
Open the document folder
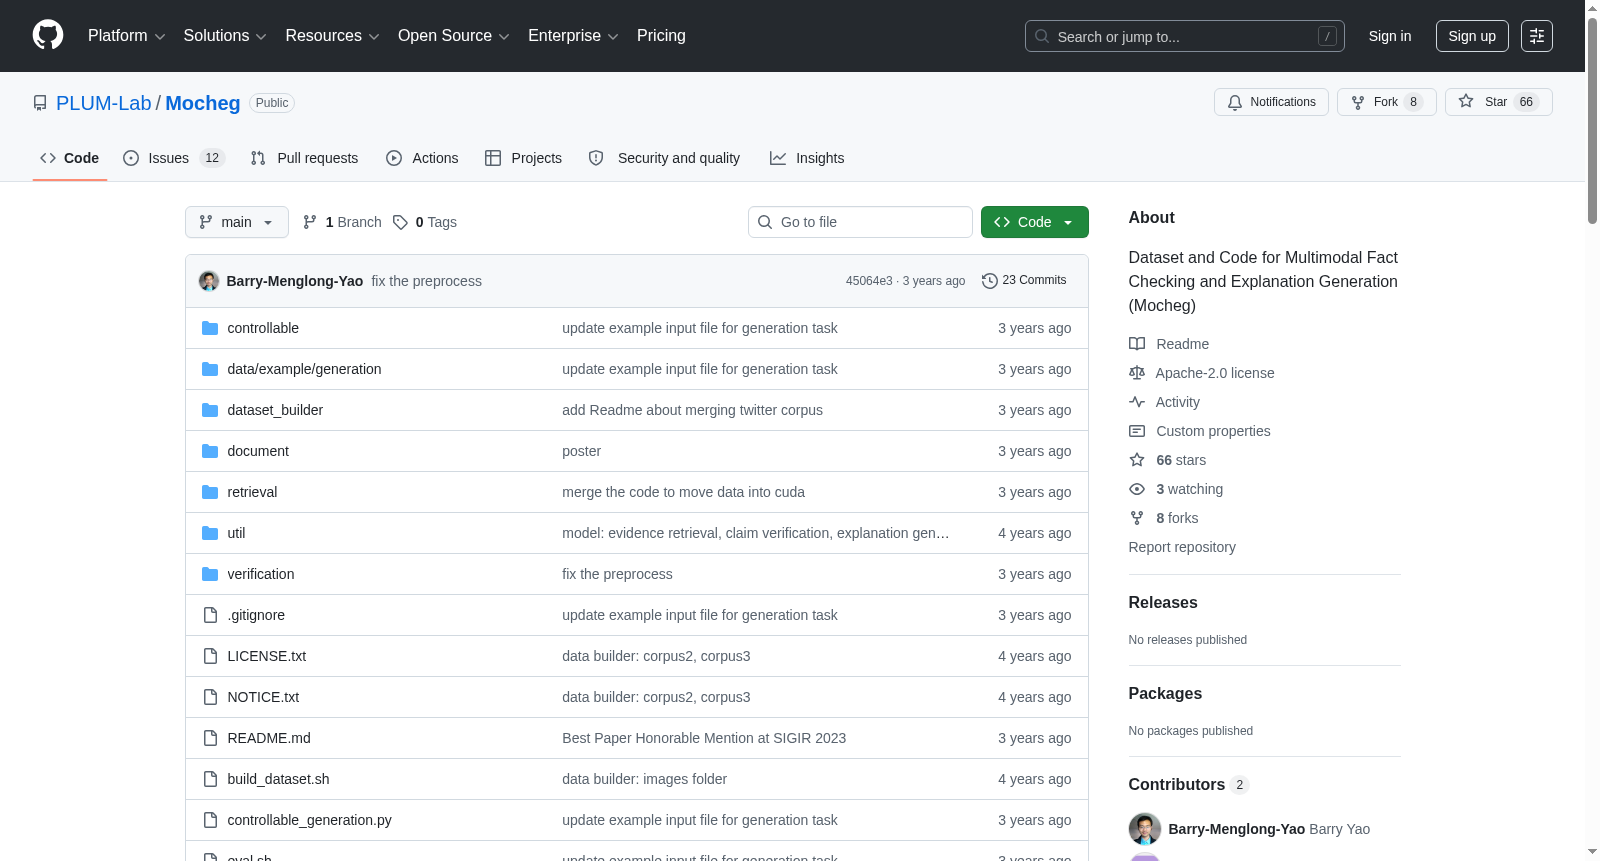click(x=258, y=451)
